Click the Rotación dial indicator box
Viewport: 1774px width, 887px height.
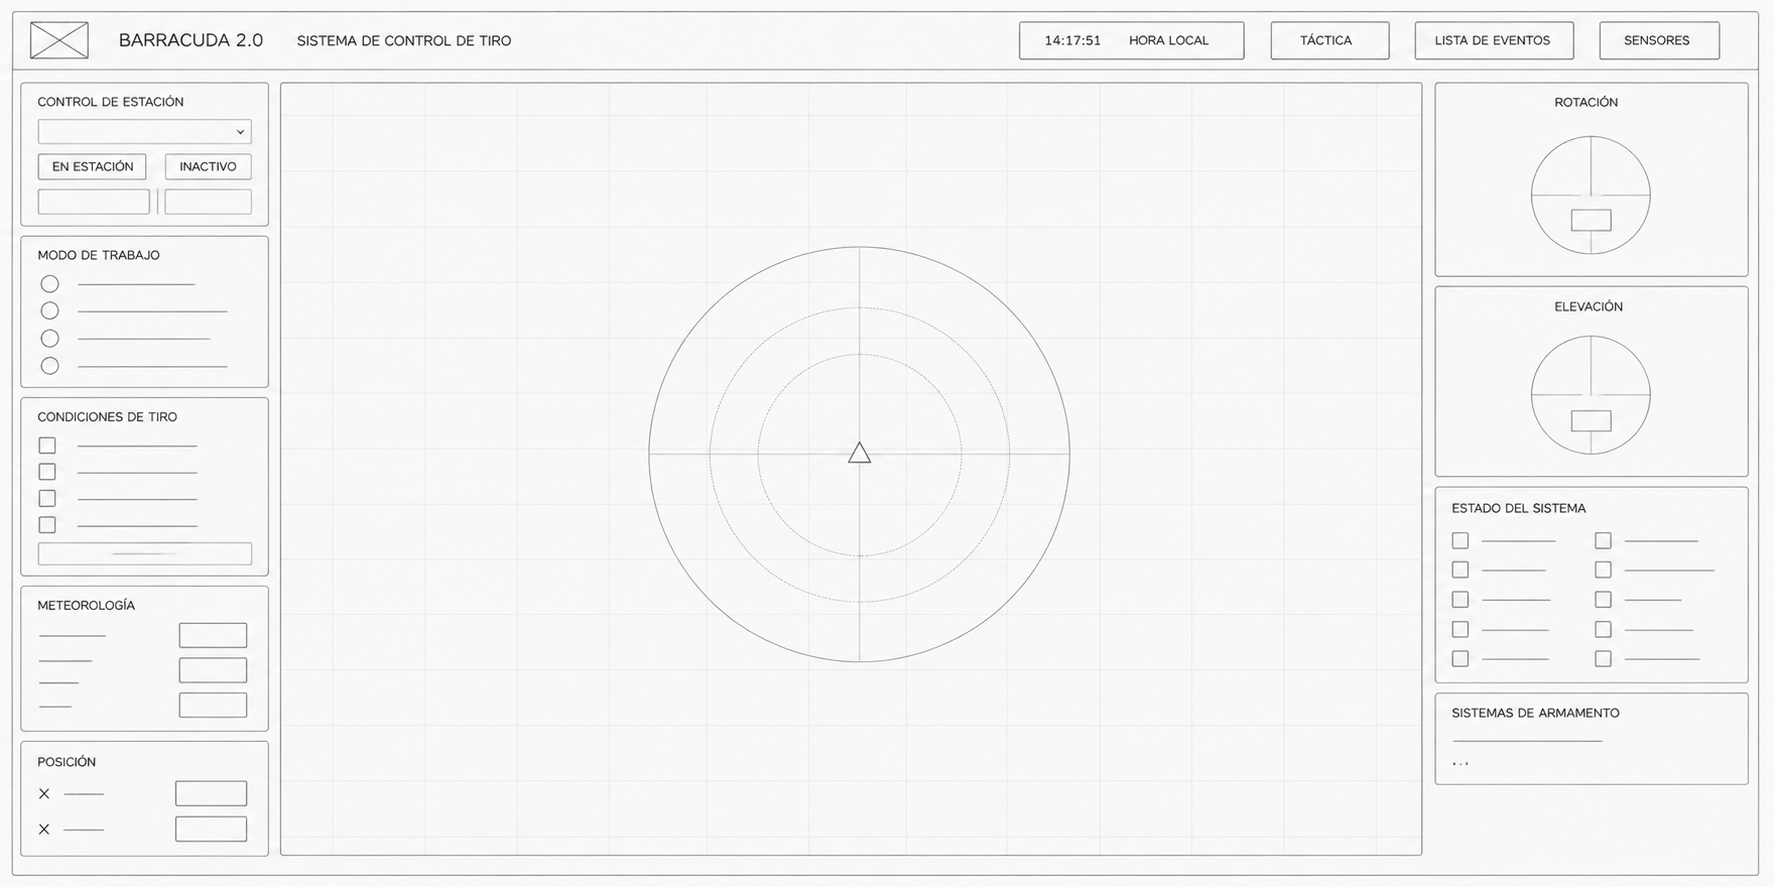tap(1590, 220)
